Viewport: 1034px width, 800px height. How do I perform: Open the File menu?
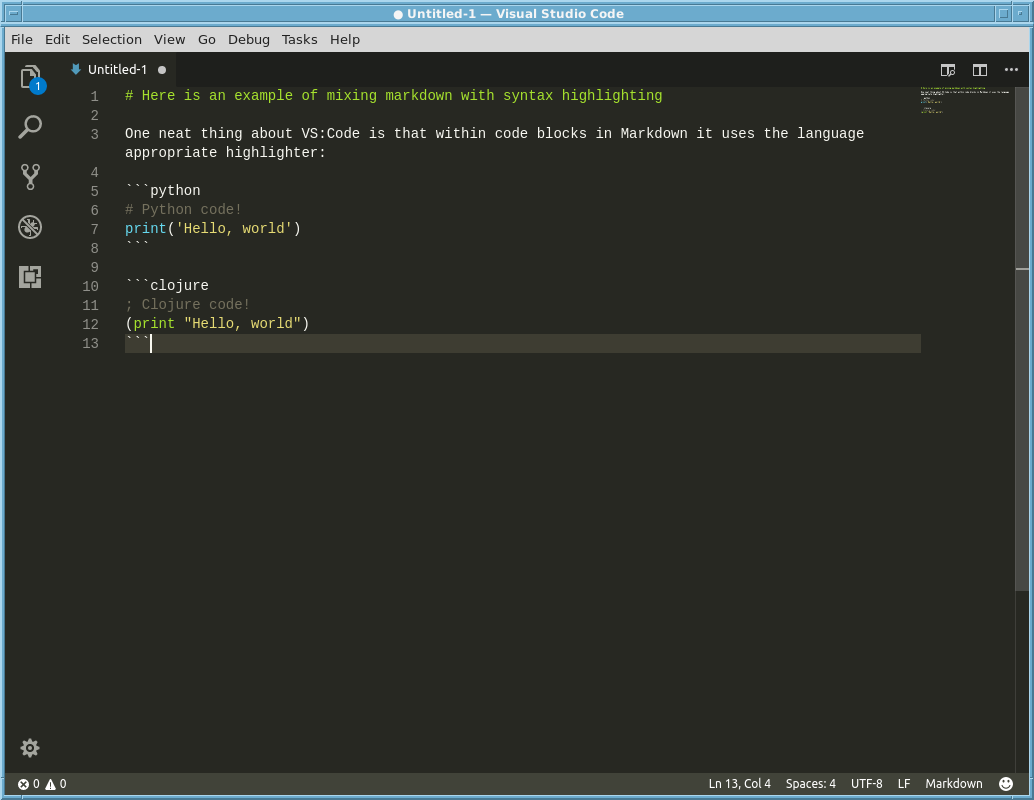tap(22, 40)
